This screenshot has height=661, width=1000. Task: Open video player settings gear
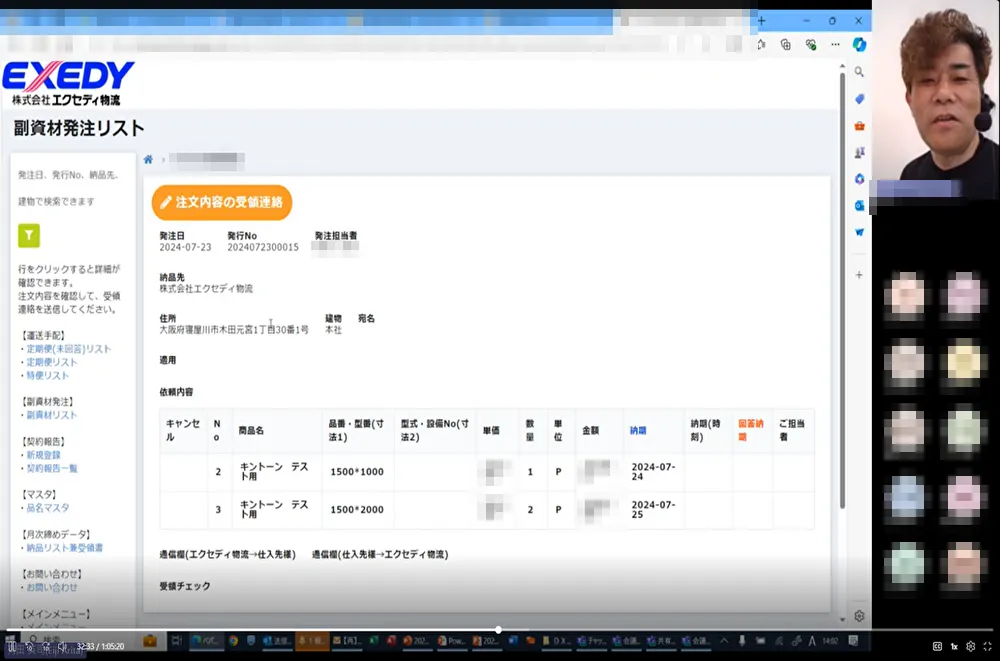click(970, 646)
